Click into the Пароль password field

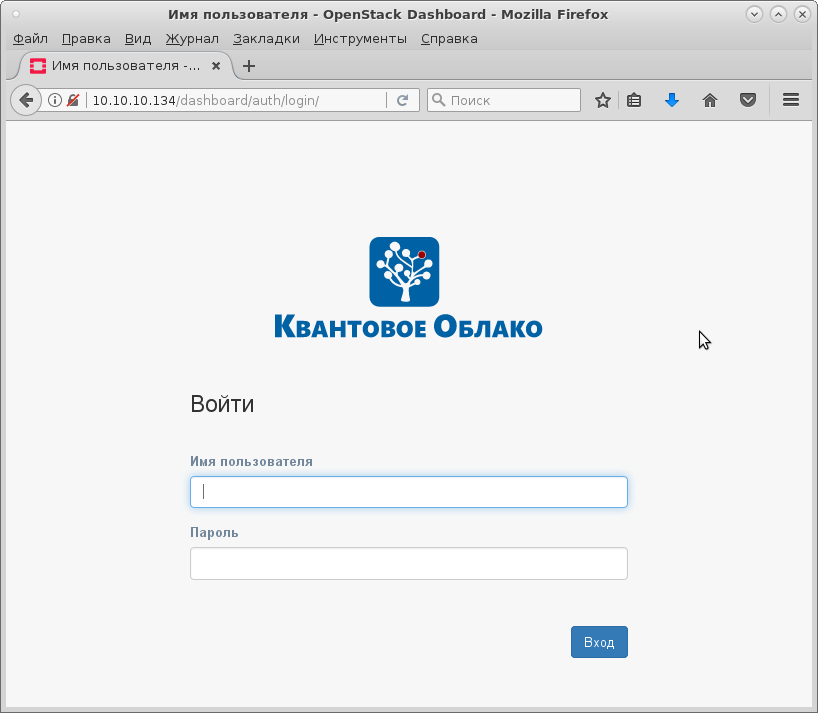coord(408,563)
